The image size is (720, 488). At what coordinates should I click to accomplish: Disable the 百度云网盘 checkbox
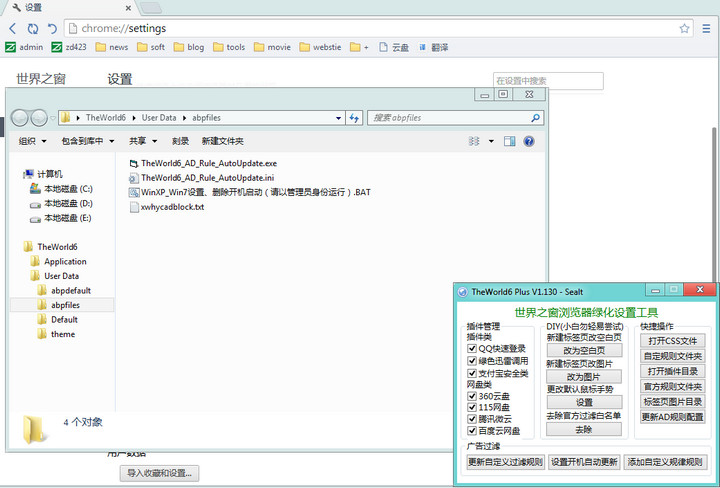click(x=472, y=431)
